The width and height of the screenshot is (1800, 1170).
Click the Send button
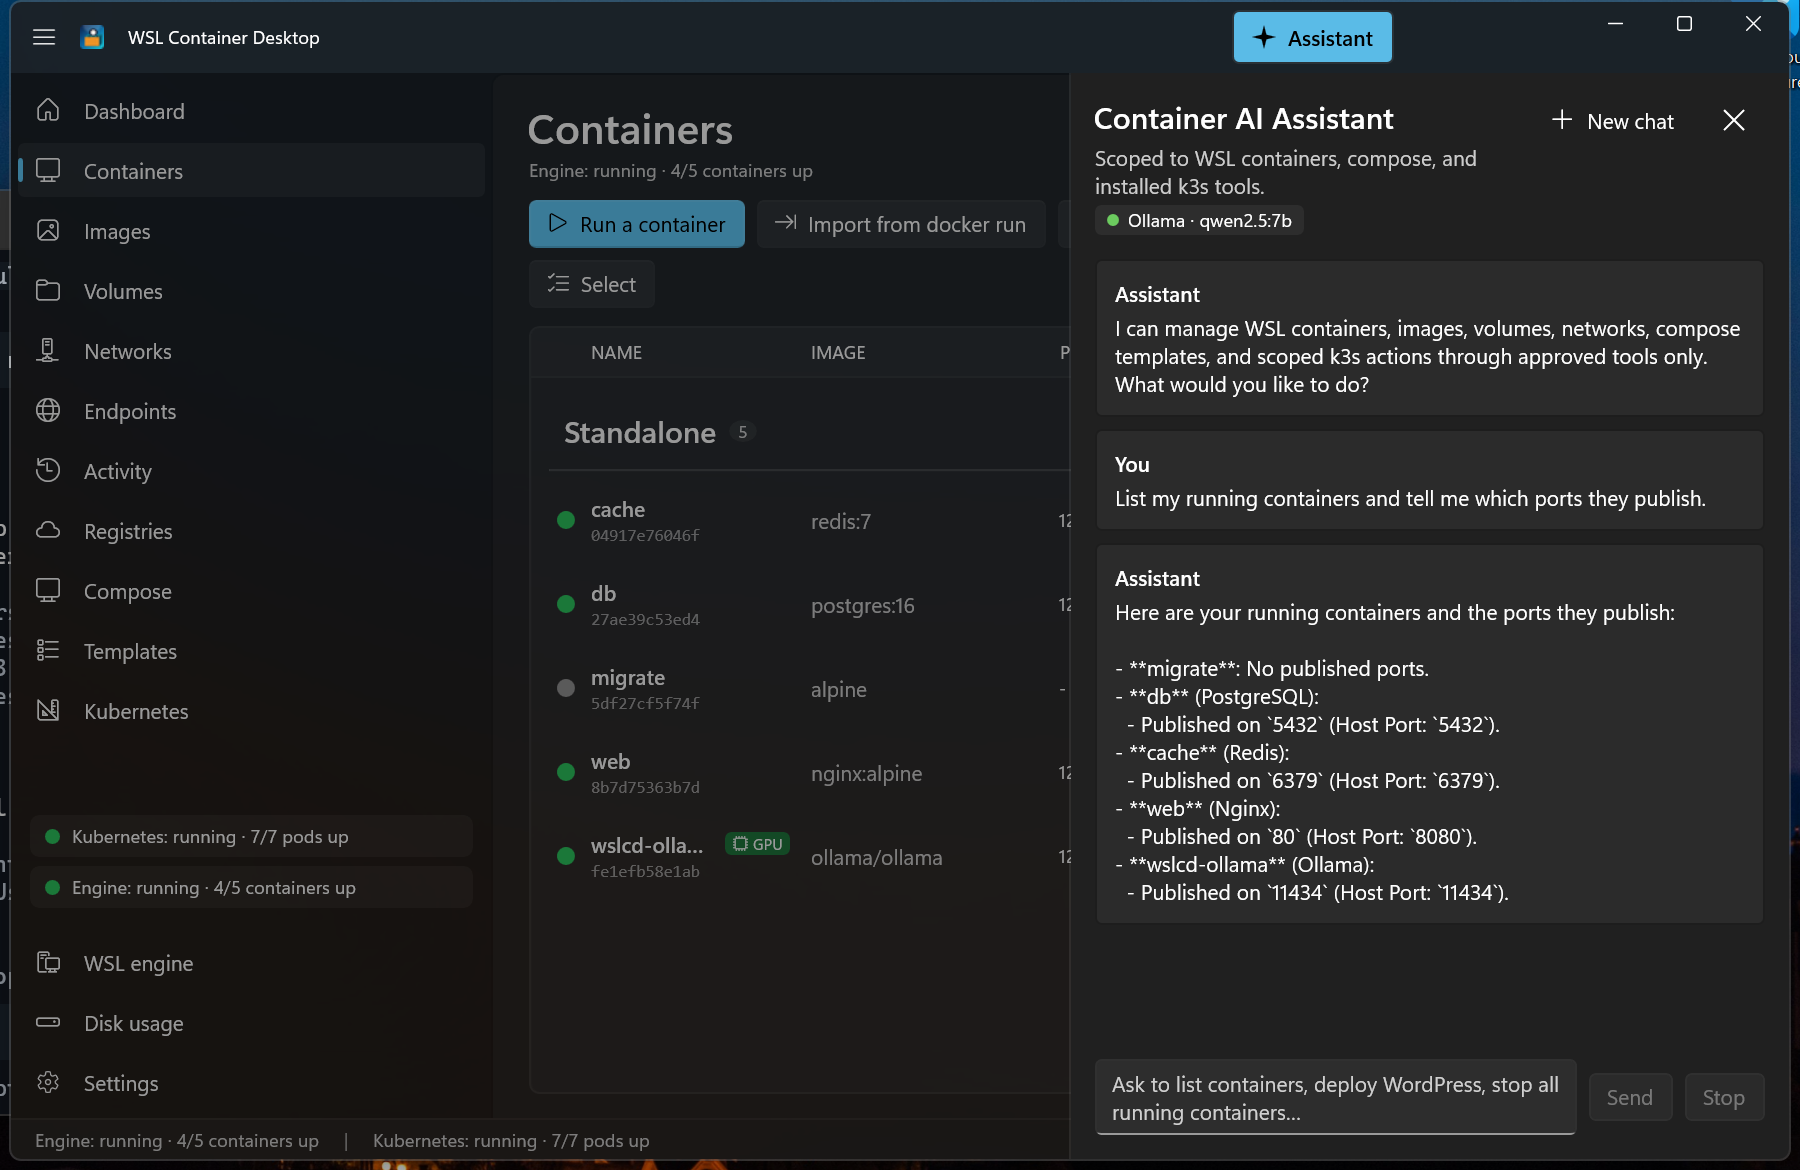1630,1097
